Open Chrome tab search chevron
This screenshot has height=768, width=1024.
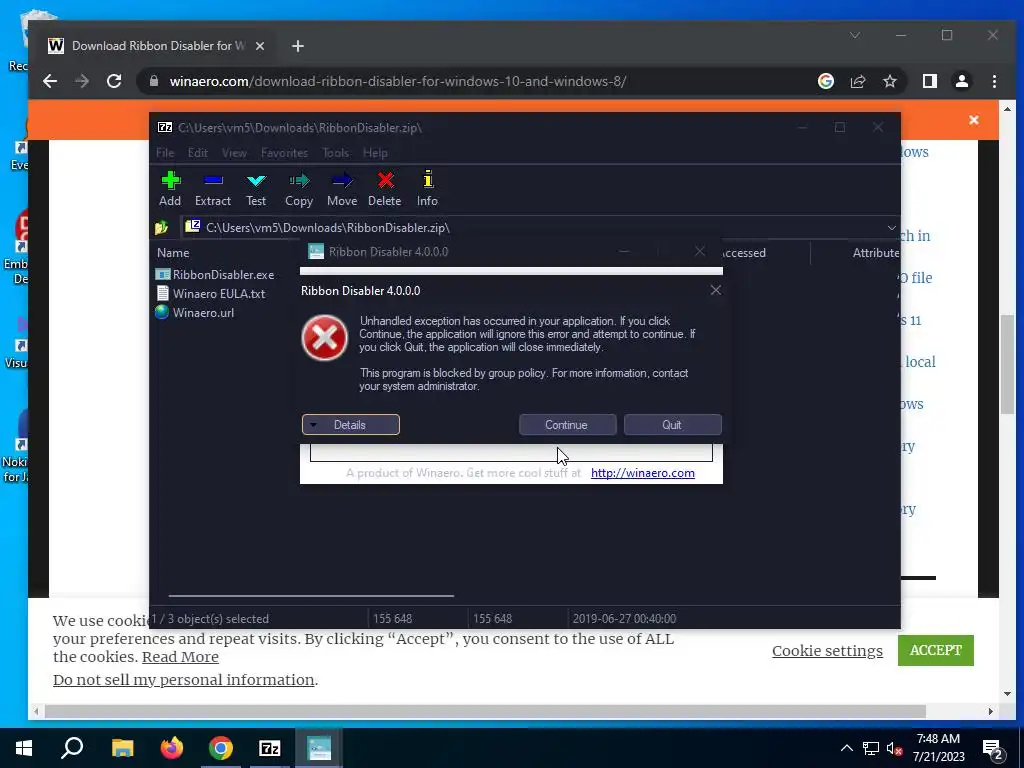(855, 35)
